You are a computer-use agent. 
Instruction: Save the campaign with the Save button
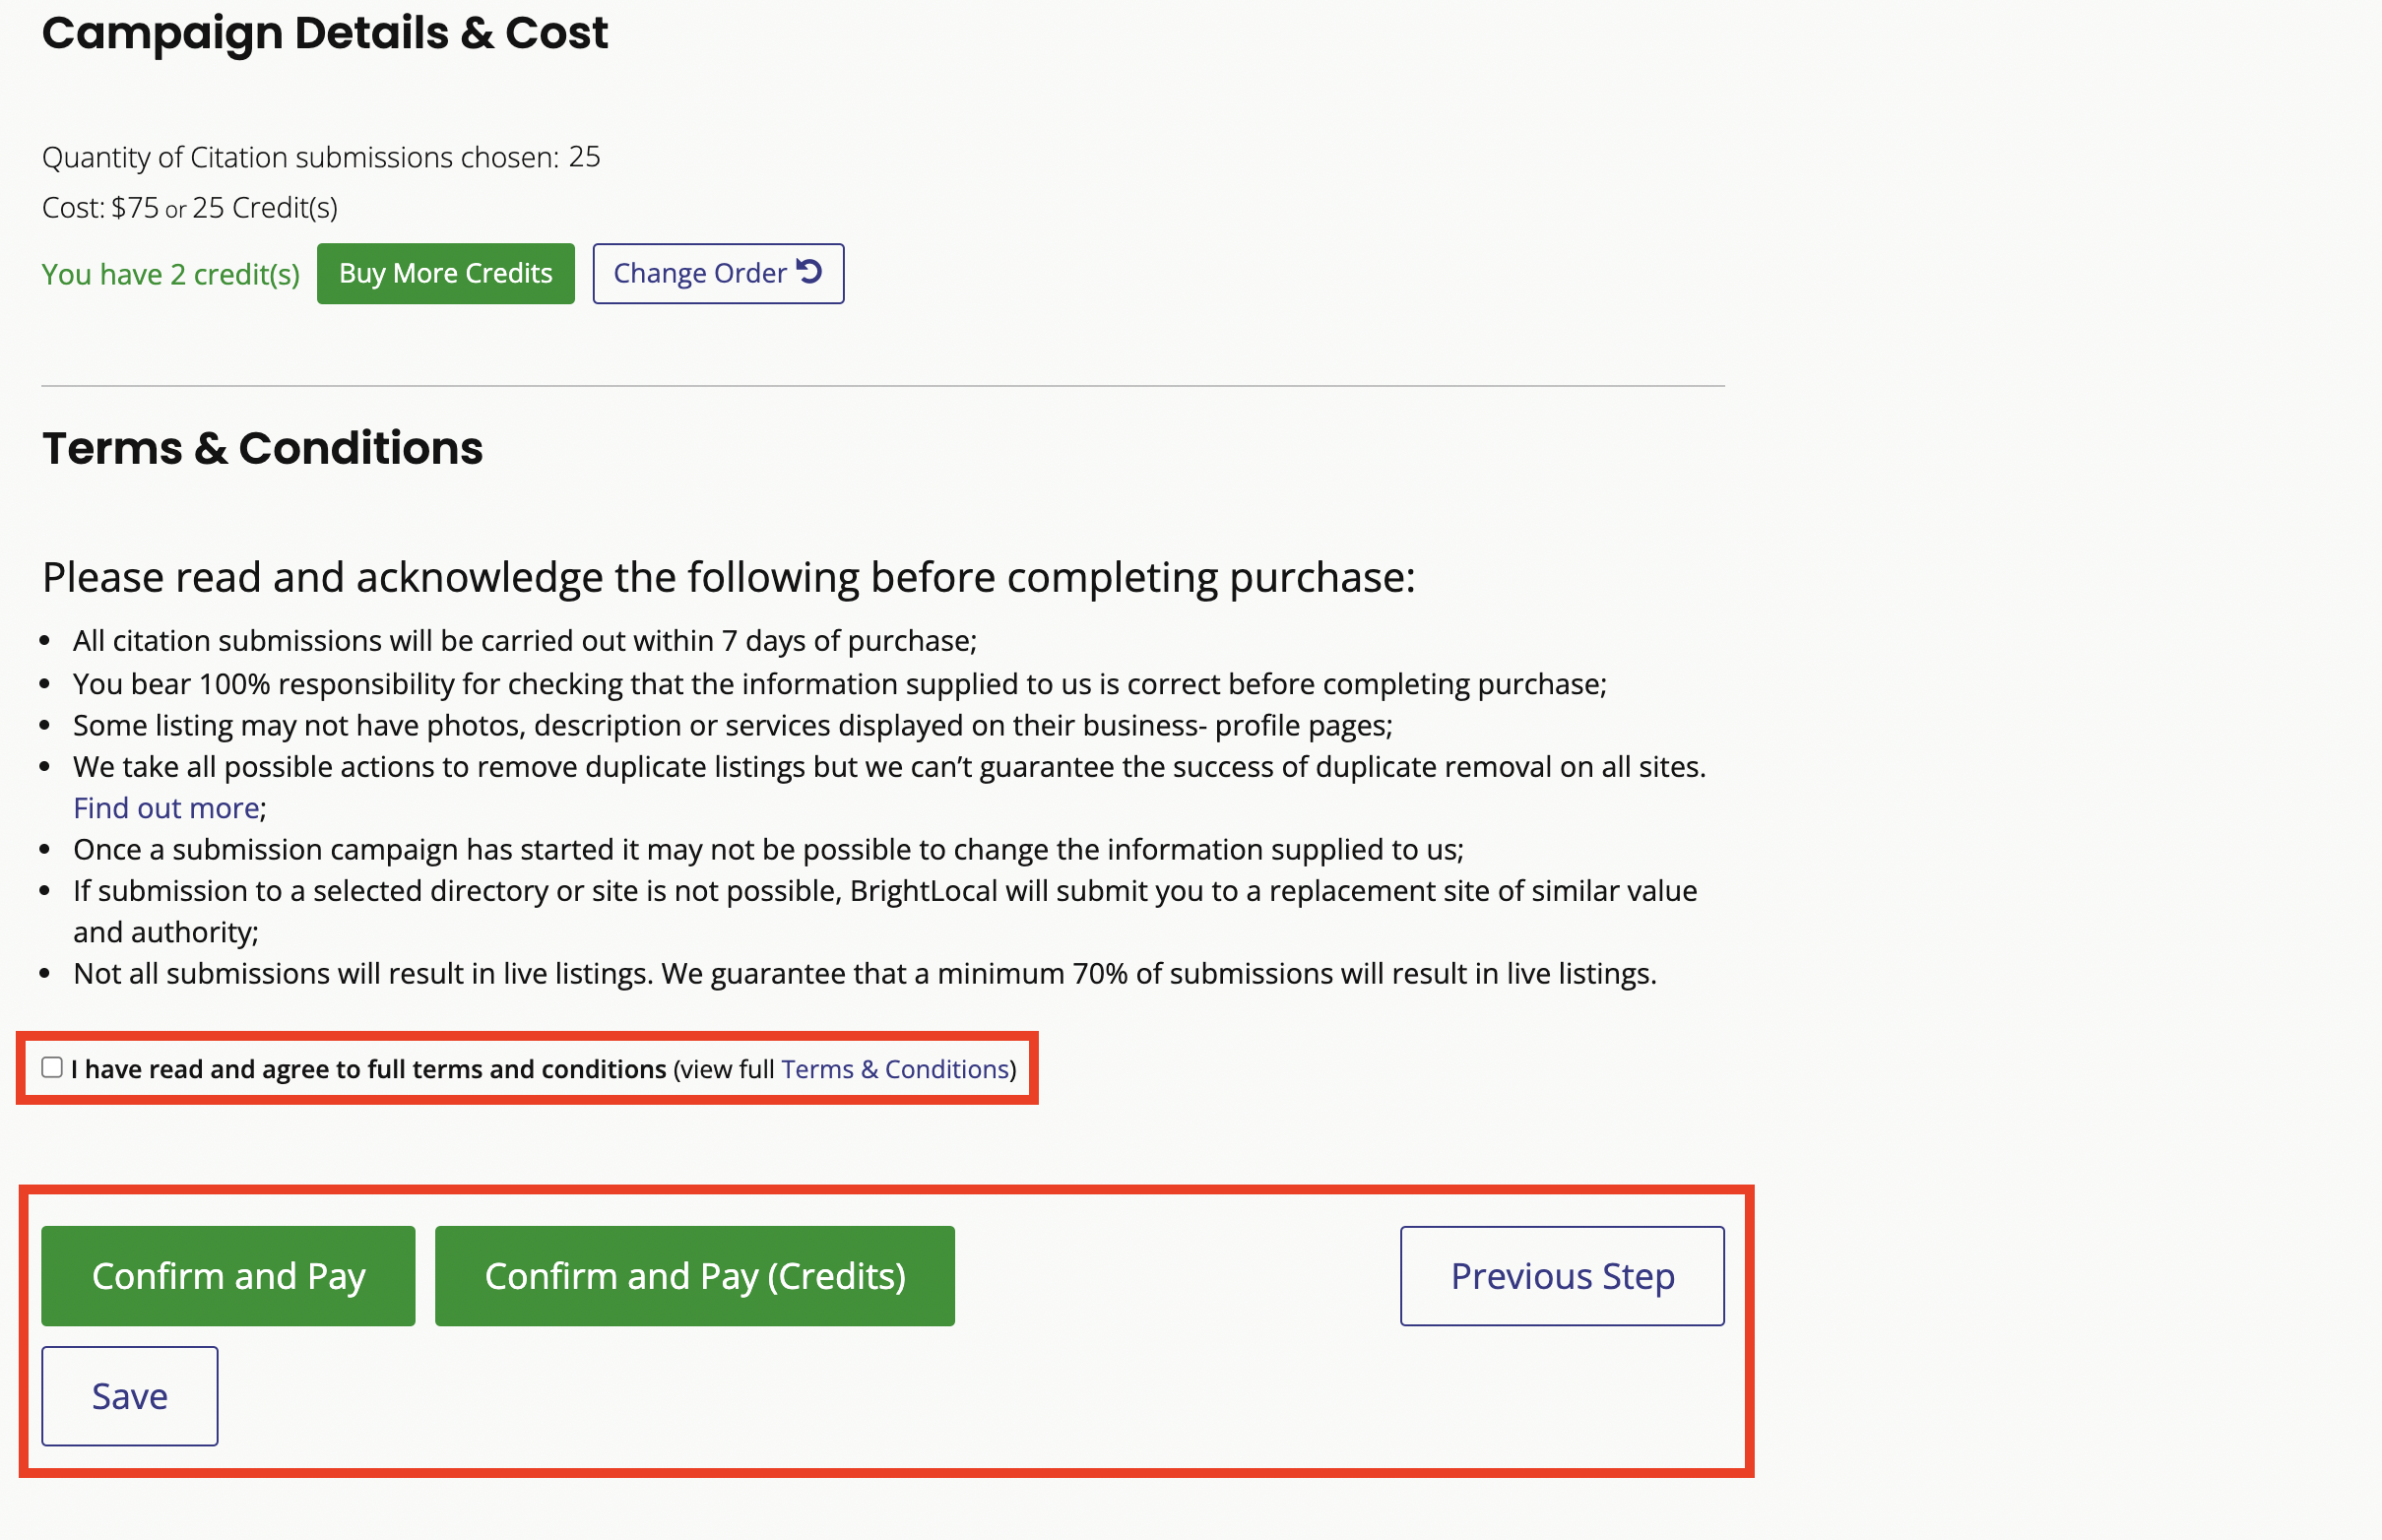pyautogui.click(x=130, y=1396)
